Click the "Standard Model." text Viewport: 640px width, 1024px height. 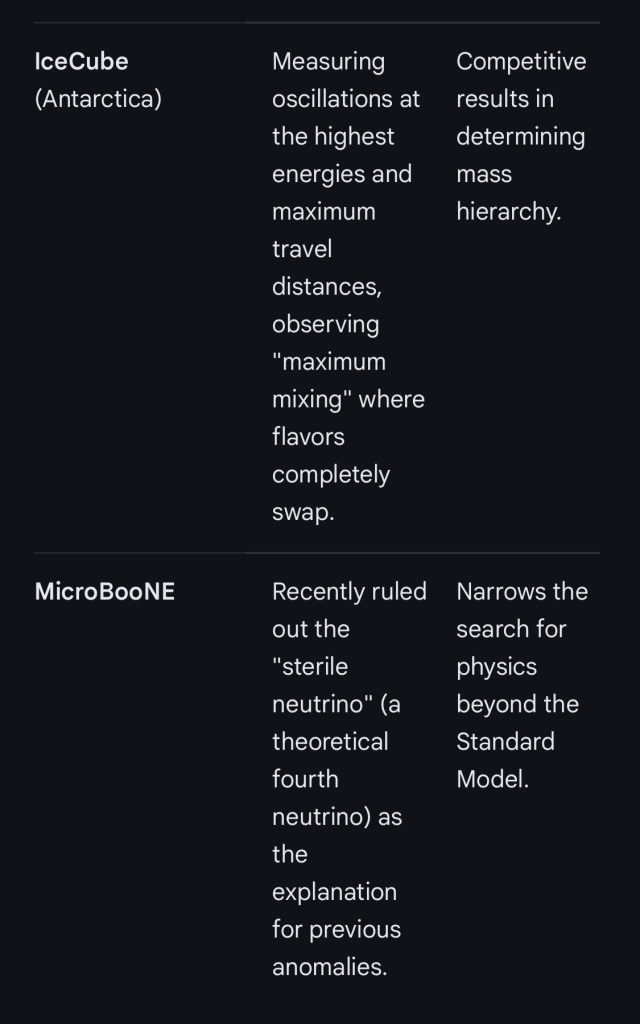click(x=505, y=760)
